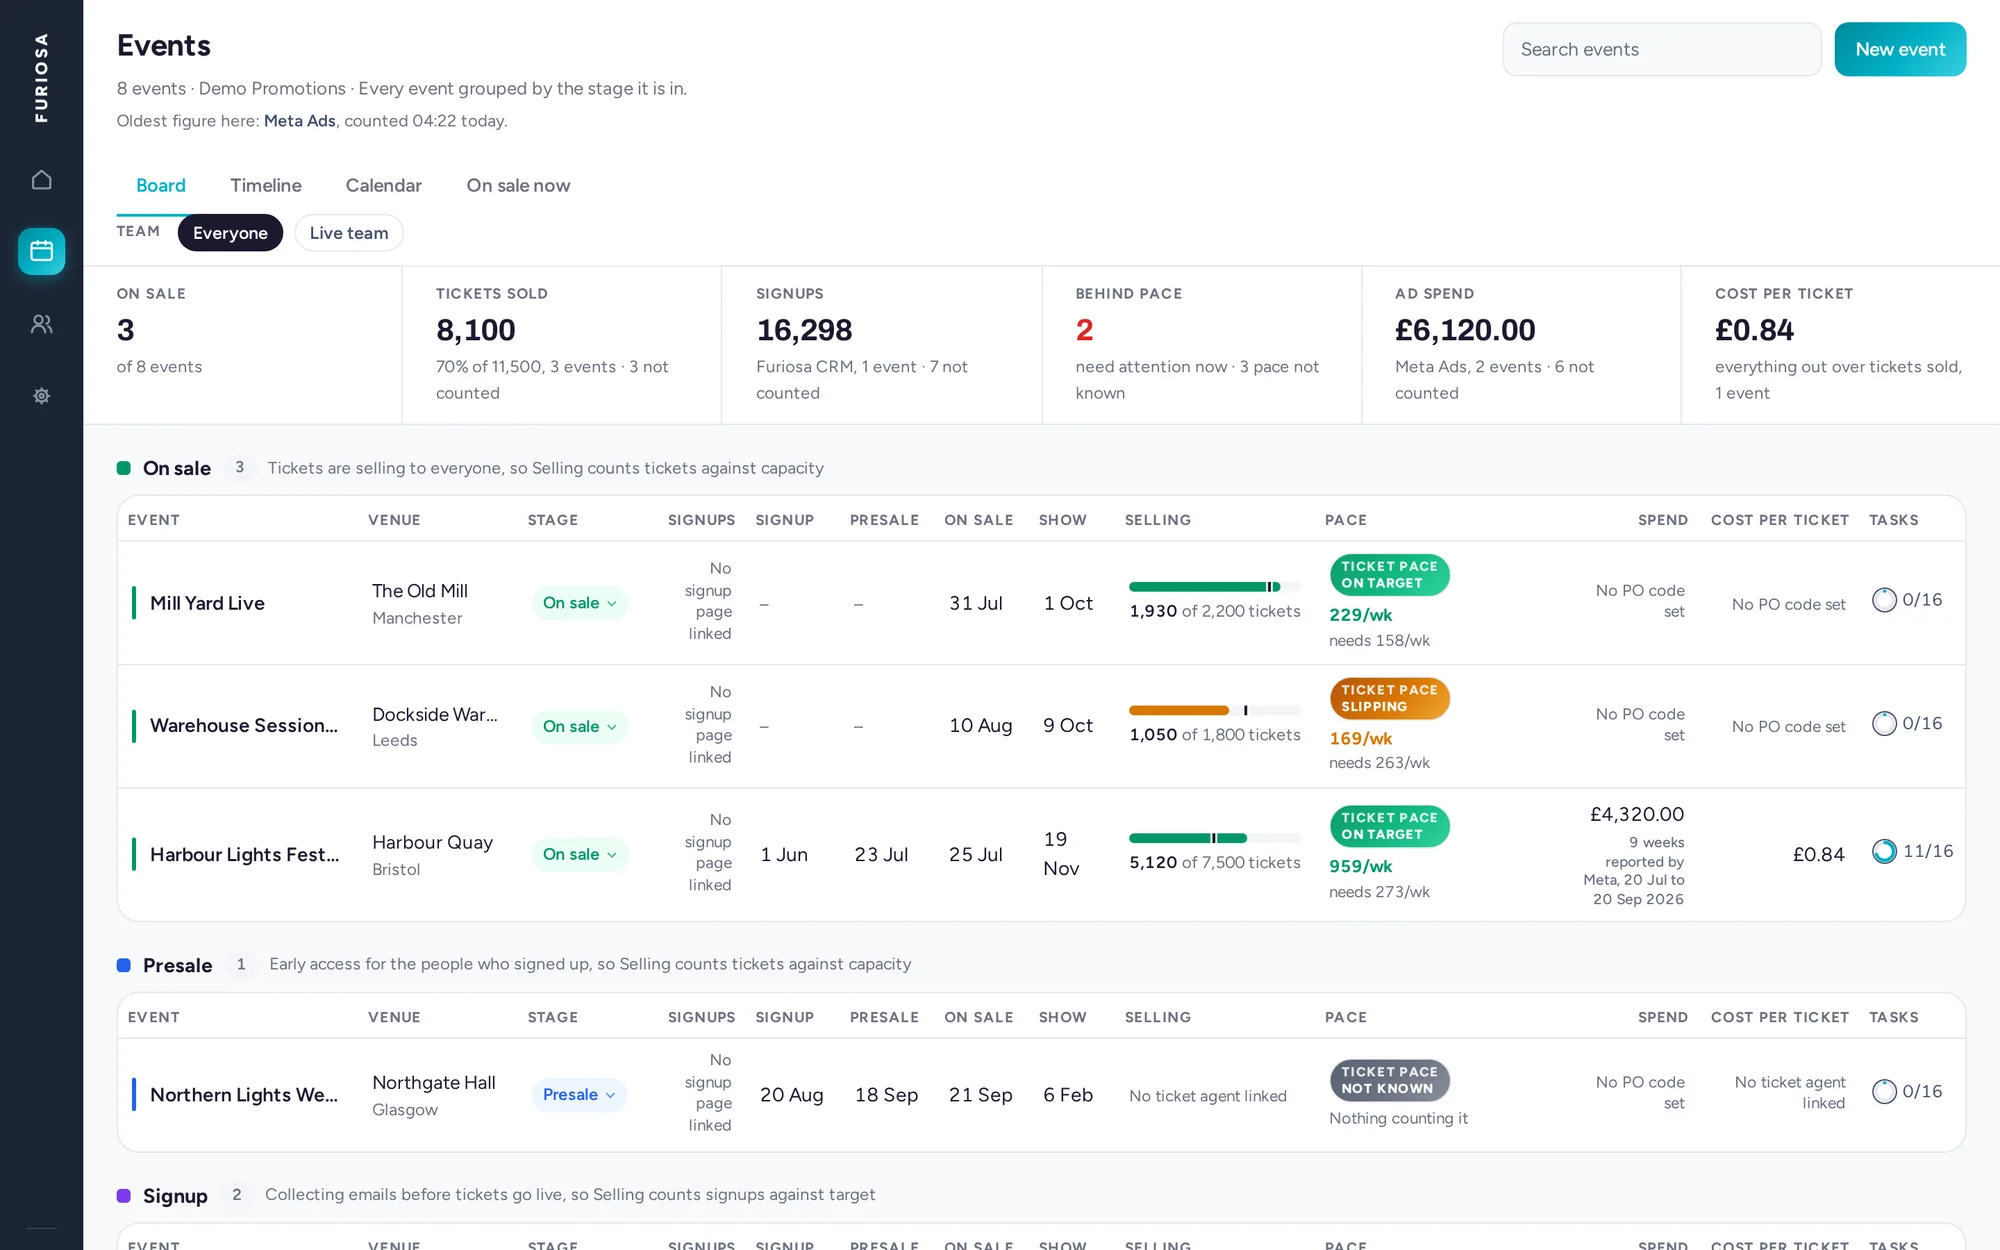Screen dimensions: 2000x1250
Task: Click Ticket Pace Slipping badge
Action: coord(1389,698)
